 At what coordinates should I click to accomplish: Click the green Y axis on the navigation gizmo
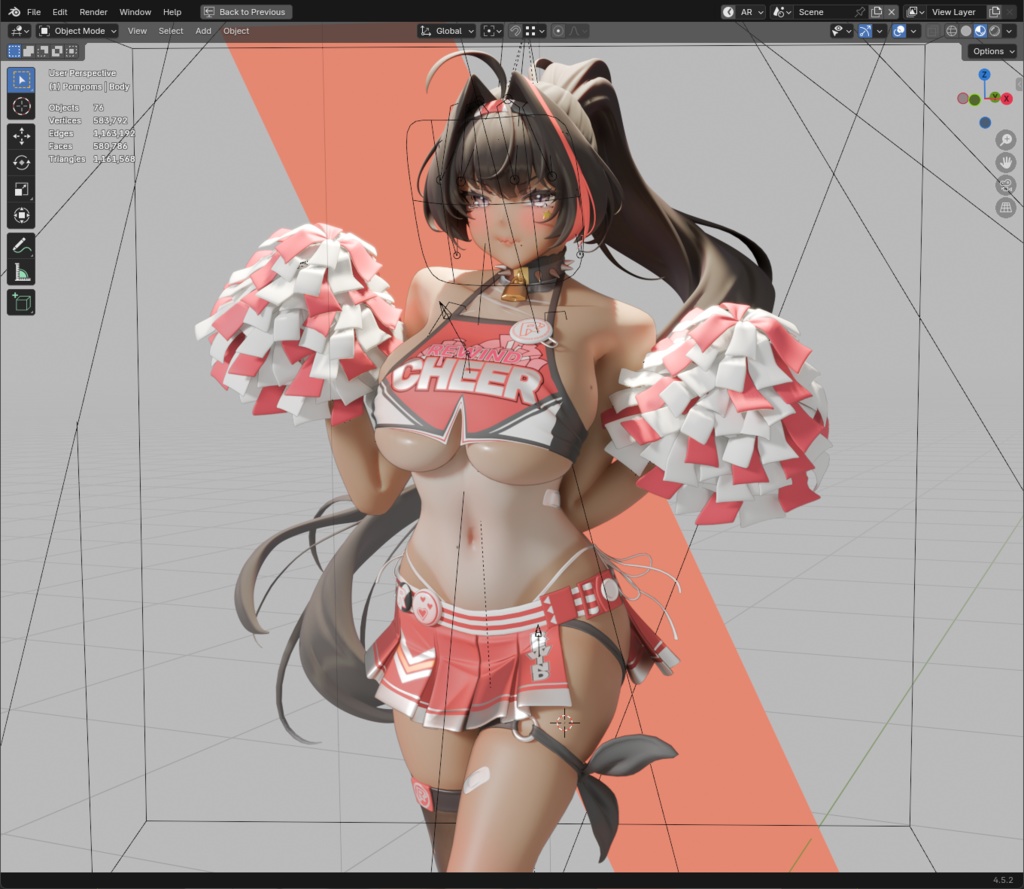point(995,96)
